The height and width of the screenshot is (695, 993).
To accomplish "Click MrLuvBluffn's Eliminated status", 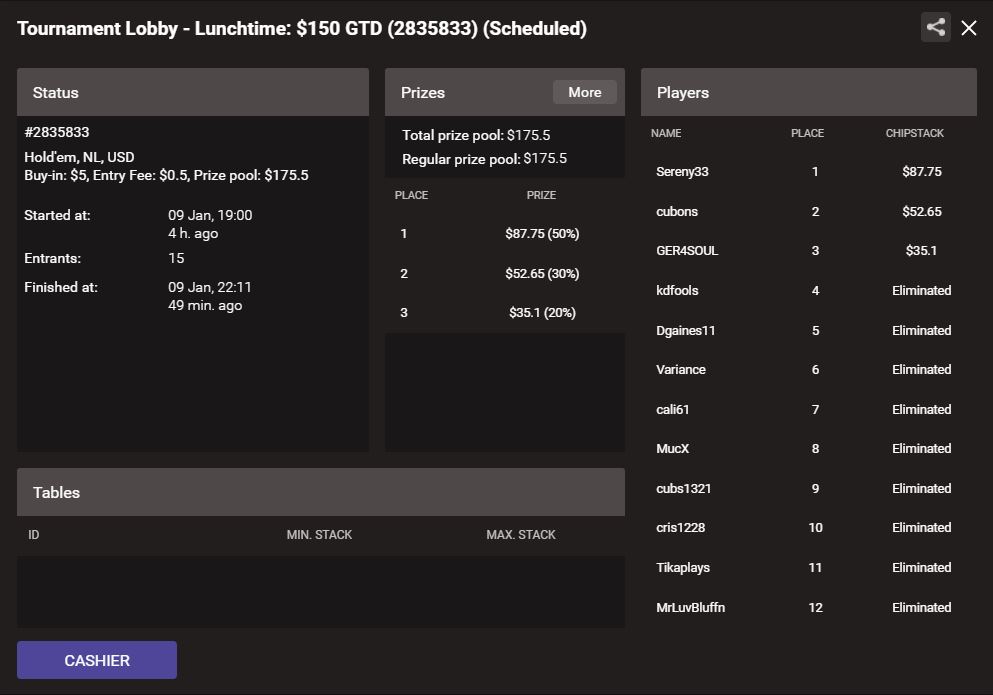I will (921, 608).
